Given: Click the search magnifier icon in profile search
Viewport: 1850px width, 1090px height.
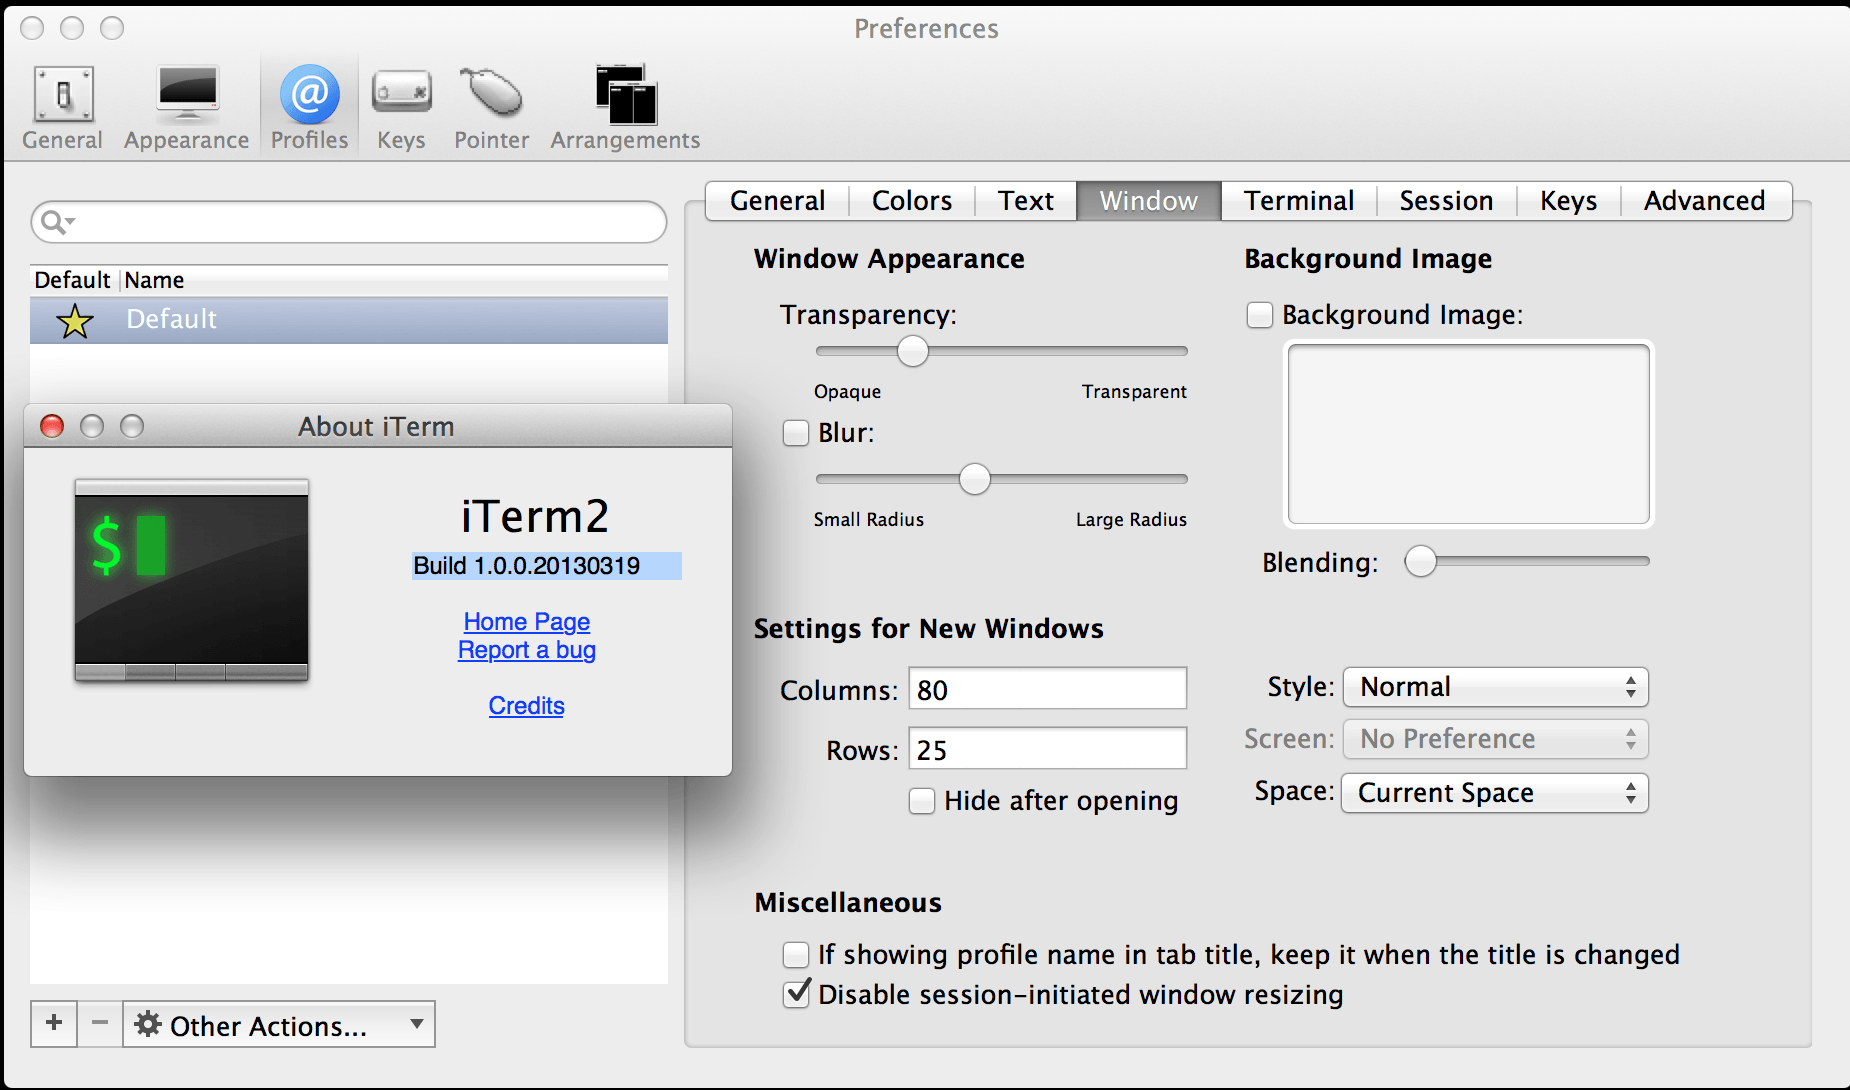Looking at the screenshot, I should click(57, 222).
